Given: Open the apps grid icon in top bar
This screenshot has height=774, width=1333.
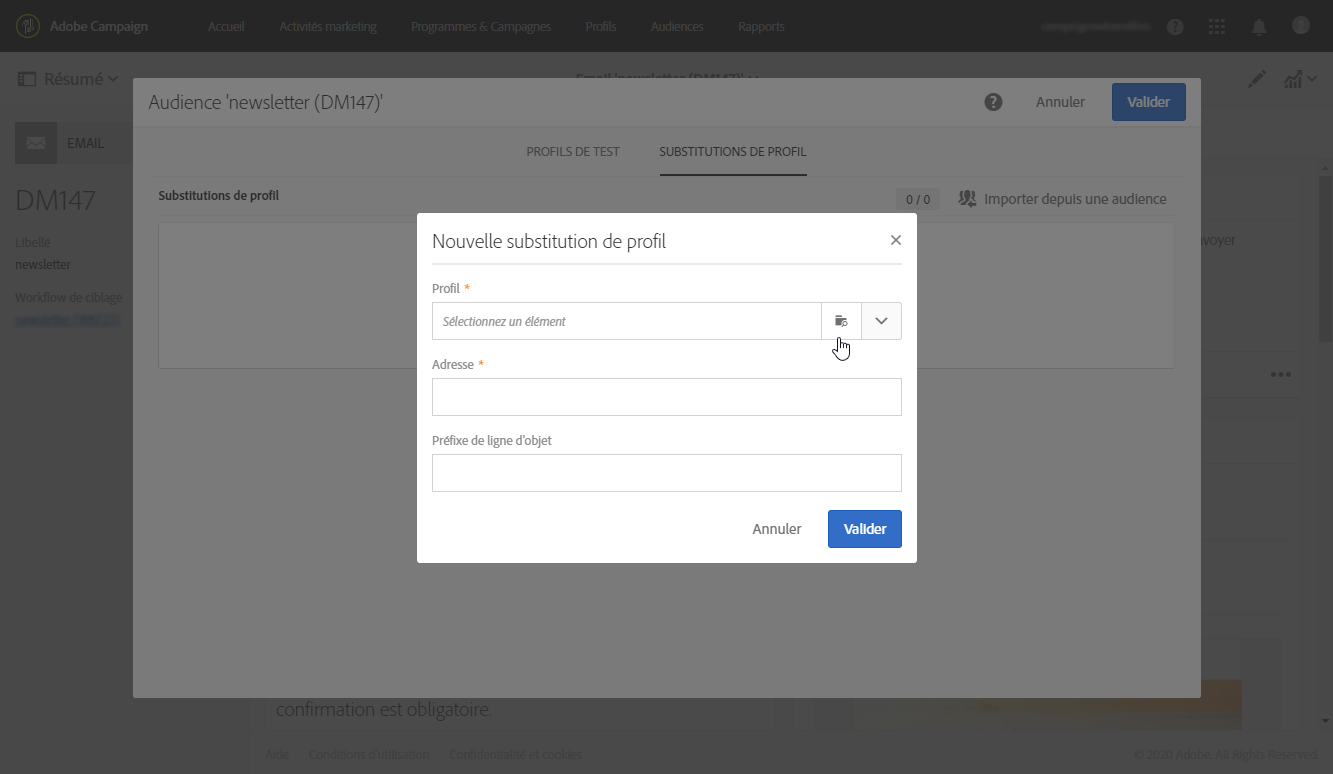Looking at the screenshot, I should [x=1217, y=27].
